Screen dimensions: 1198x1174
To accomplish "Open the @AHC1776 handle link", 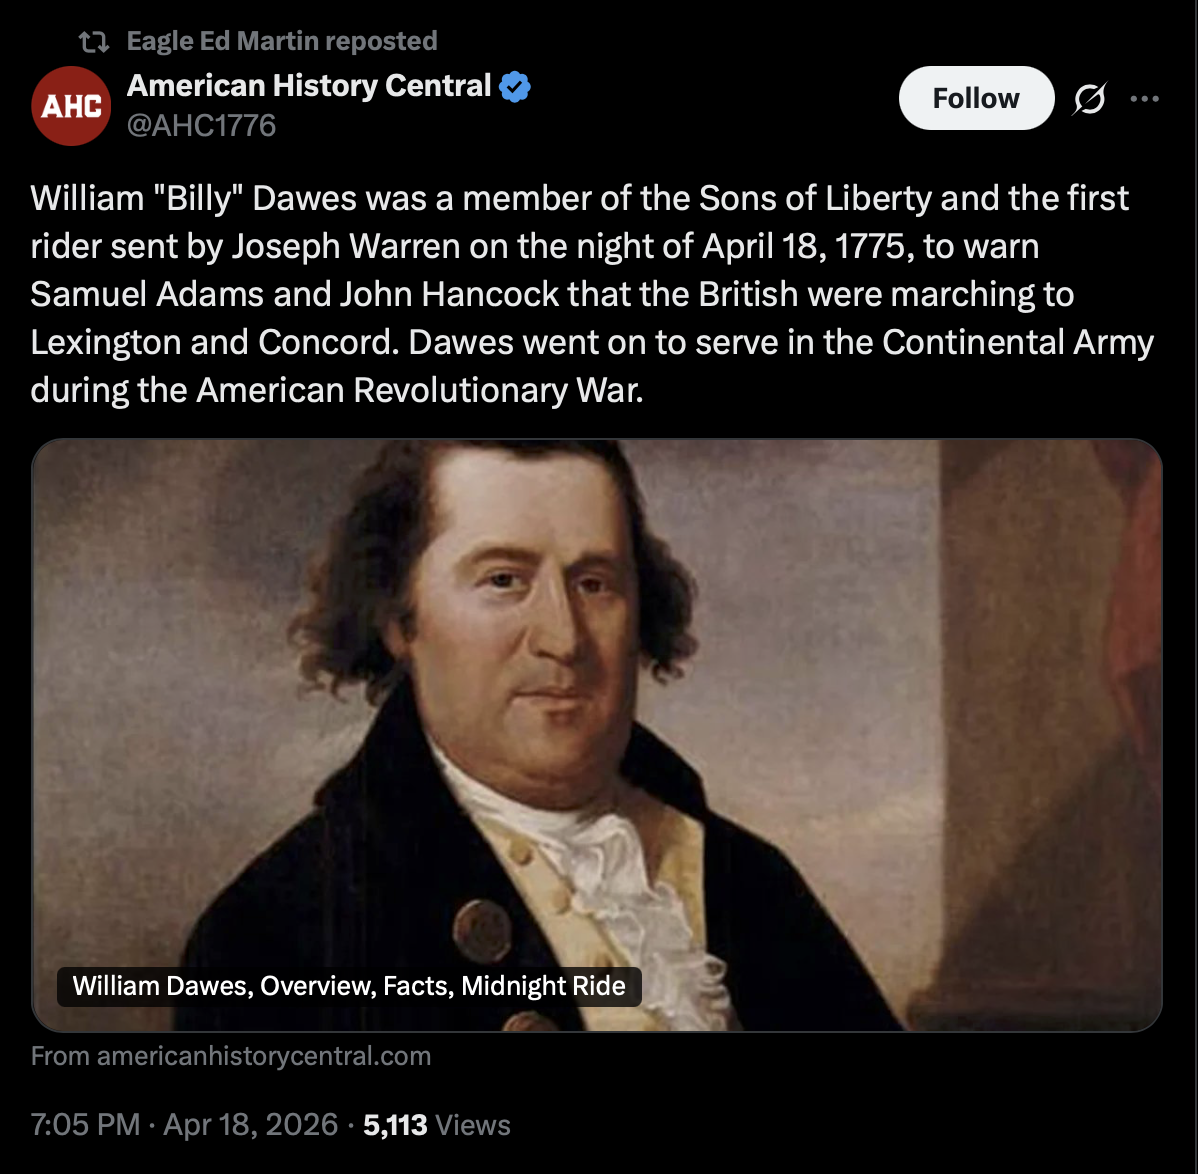I will [x=201, y=125].
